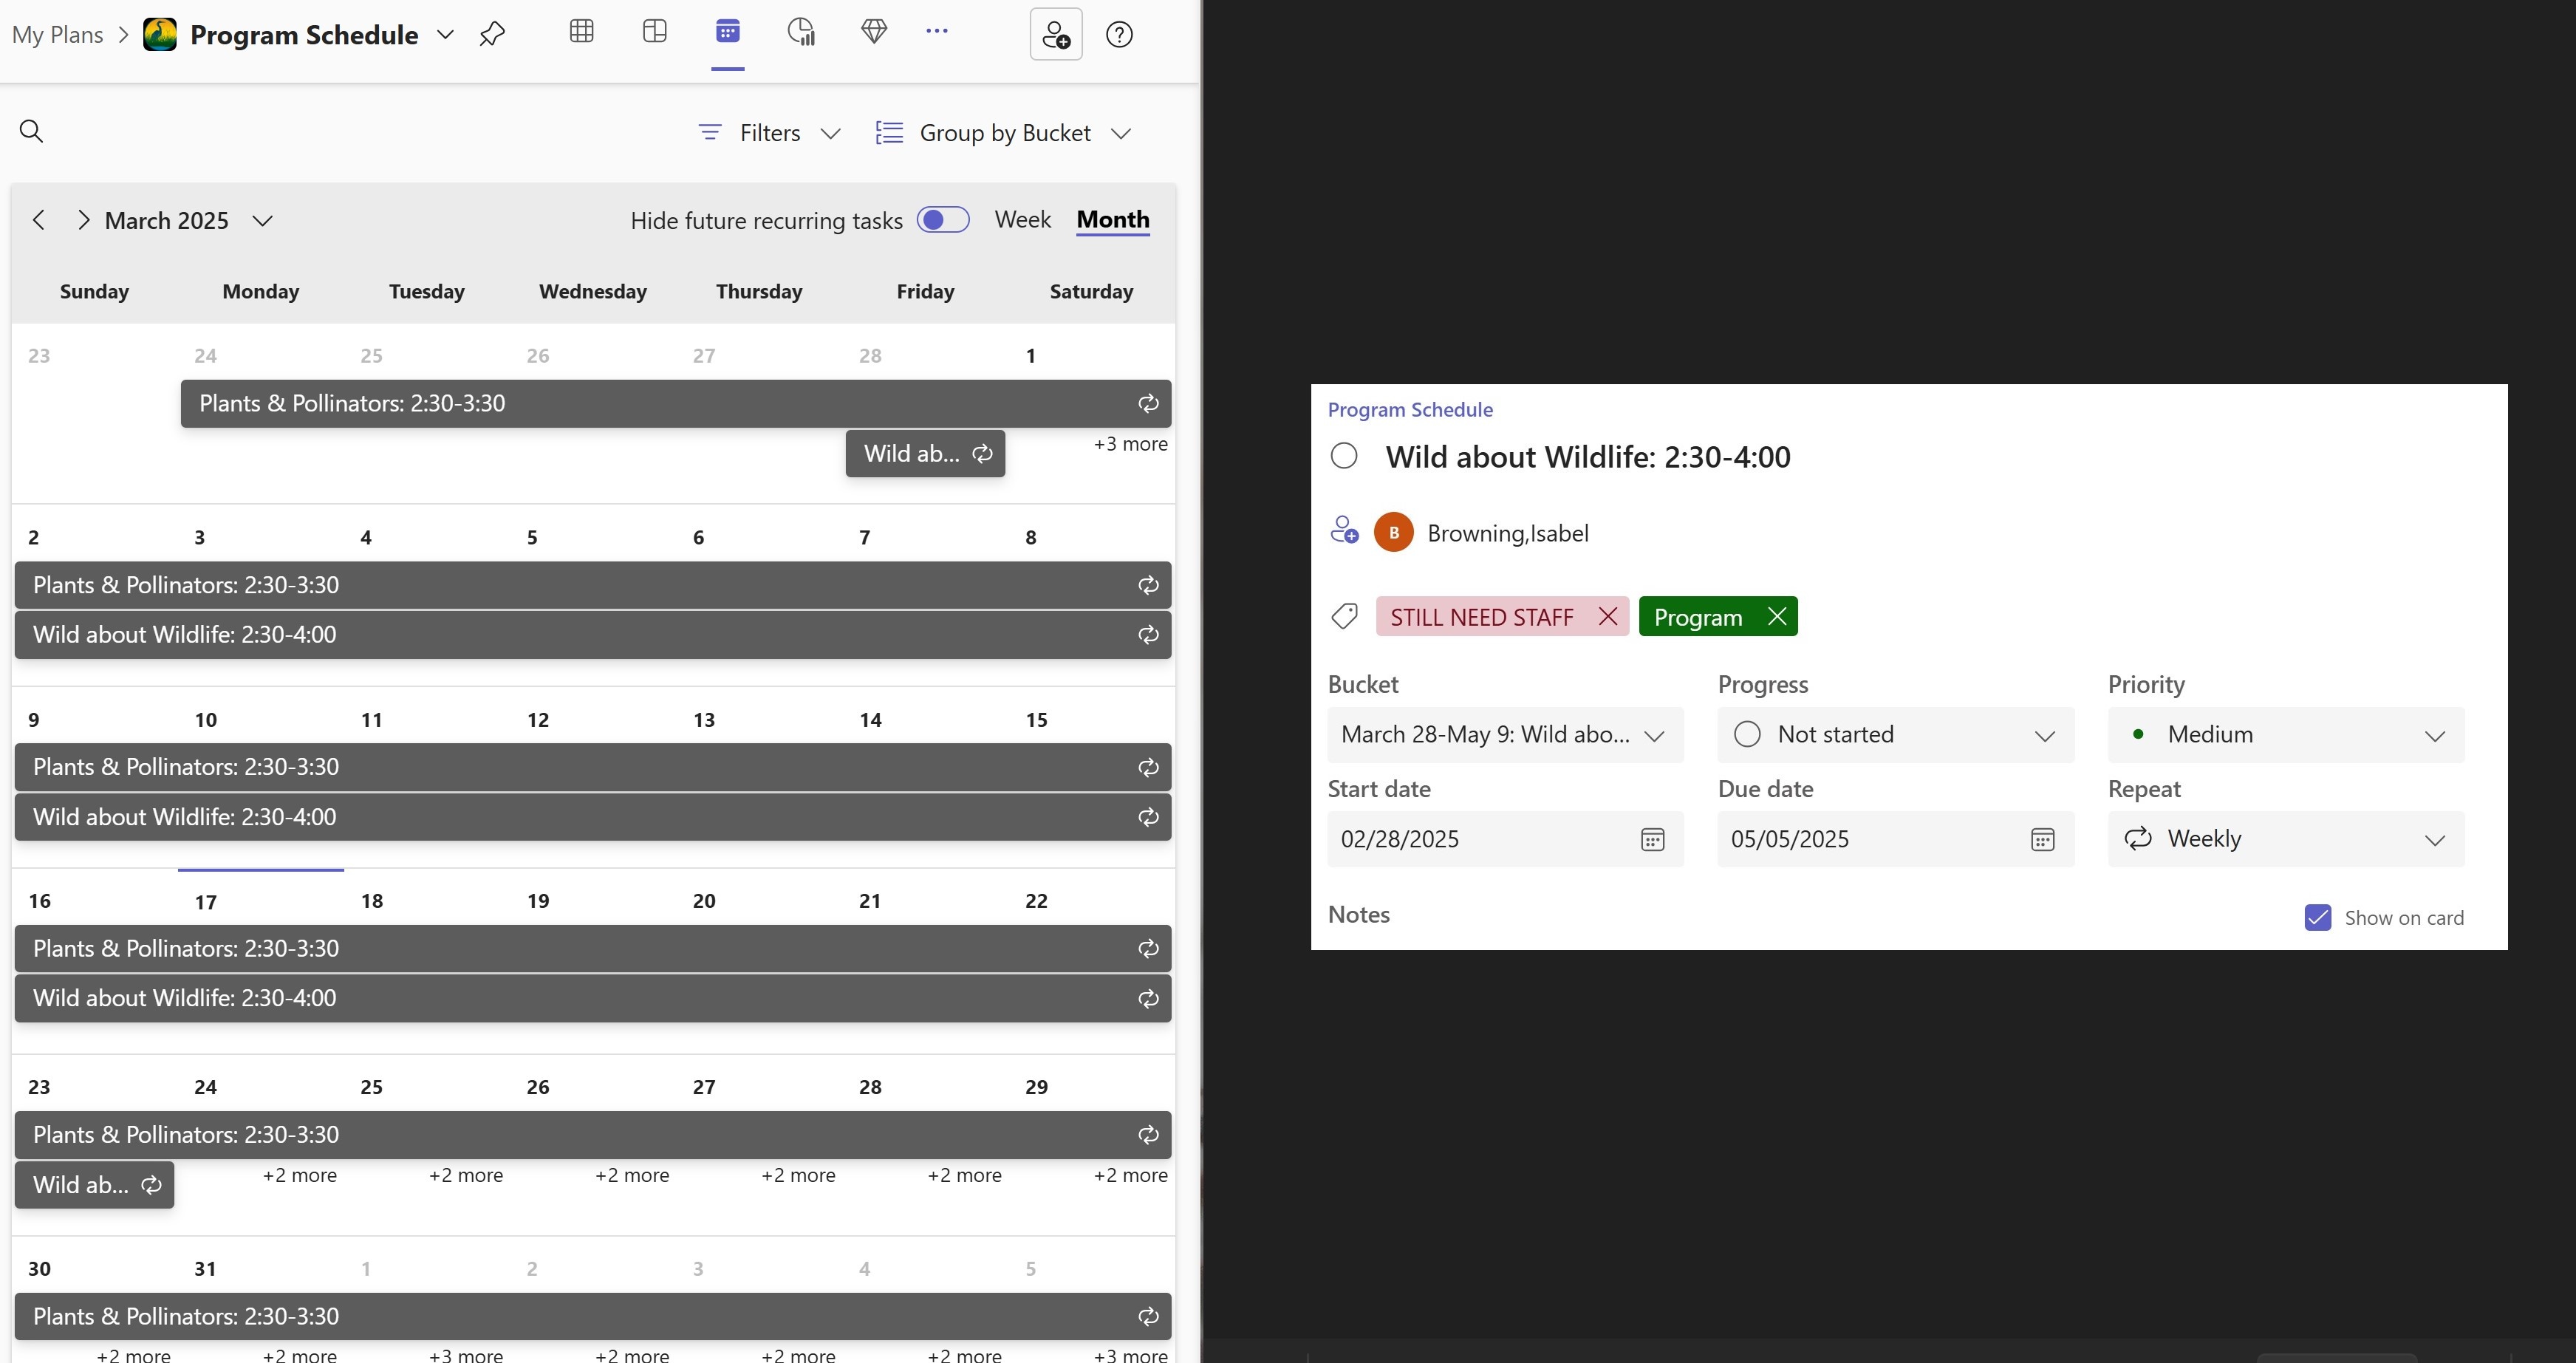Click the Start date 02/28/2025 field
This screenshot has height=1363, width=2576.
1505,838
